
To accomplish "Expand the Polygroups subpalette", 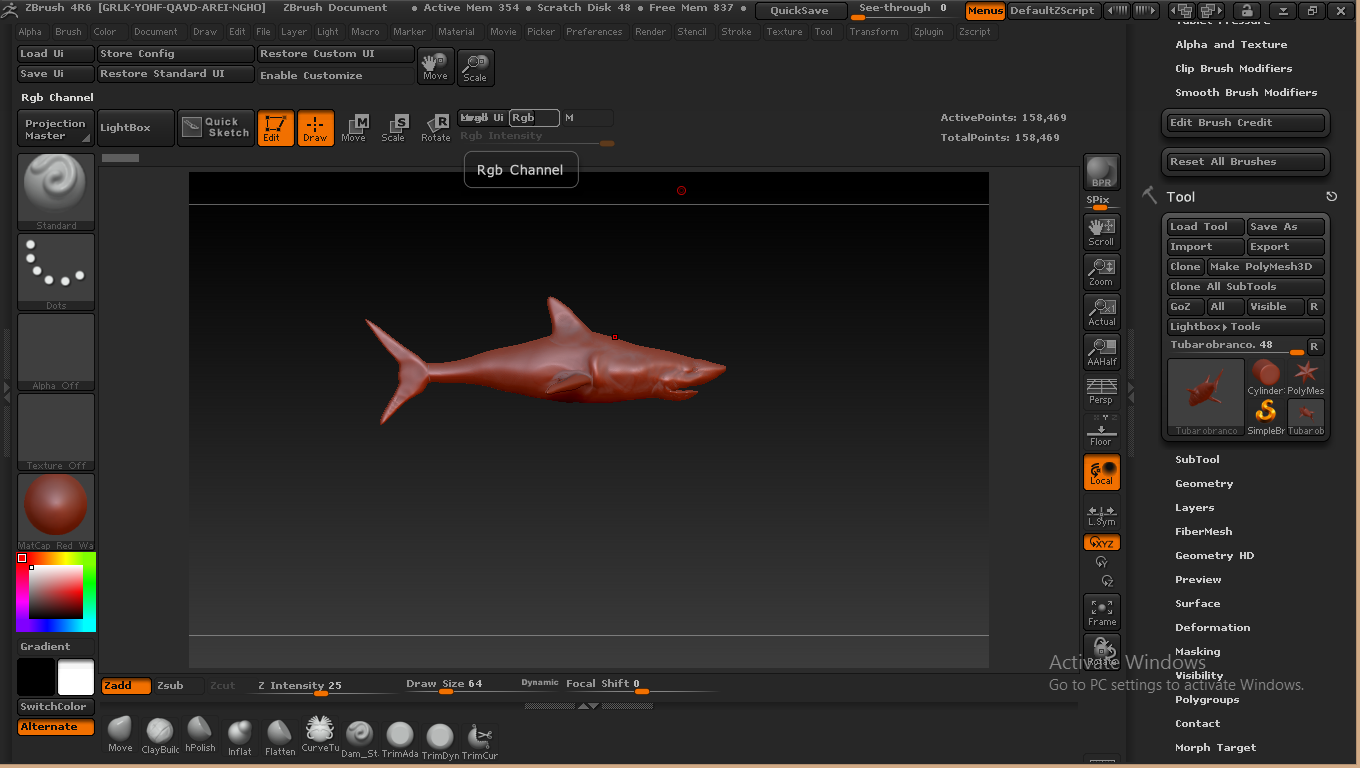I will (x=1207, y=700).
